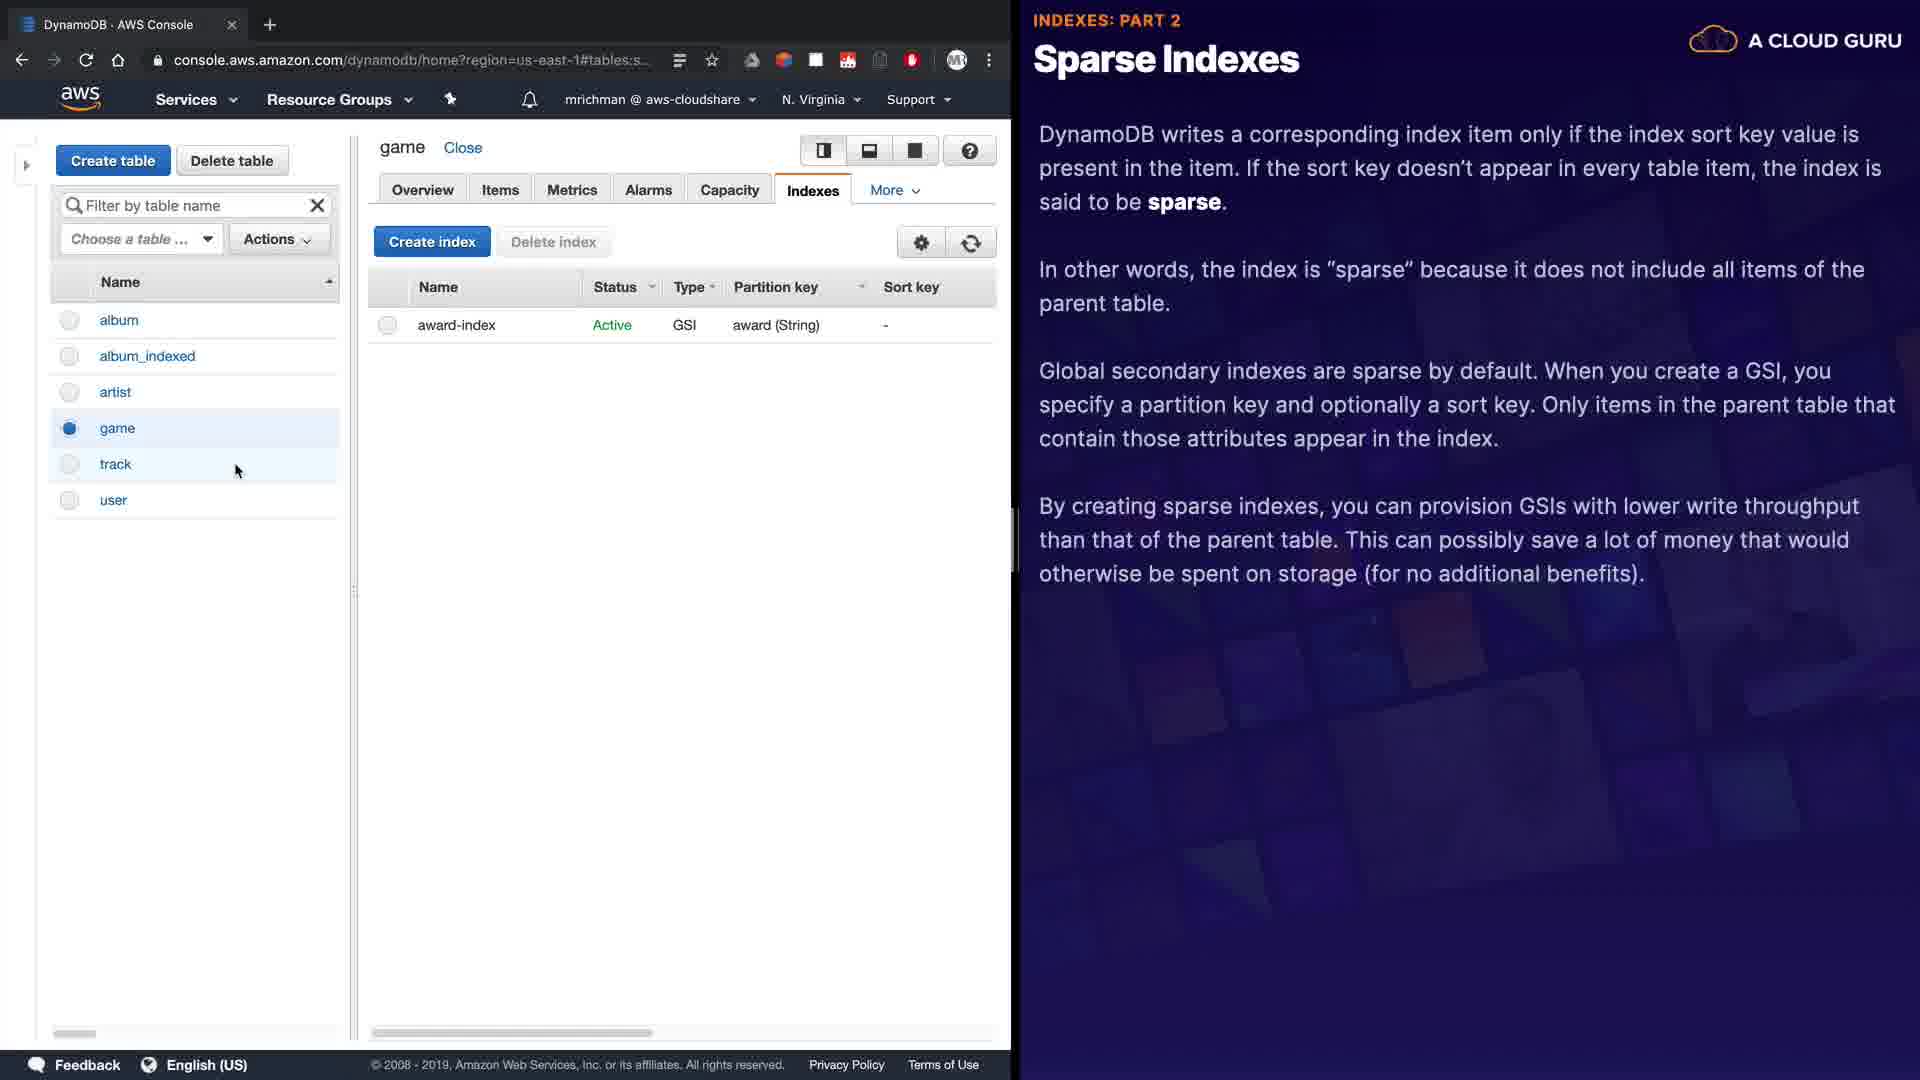Viewport: 1920px width, 1080px height.
Task: Click the index settings gear icon
Action: click(x=921, y=243)
